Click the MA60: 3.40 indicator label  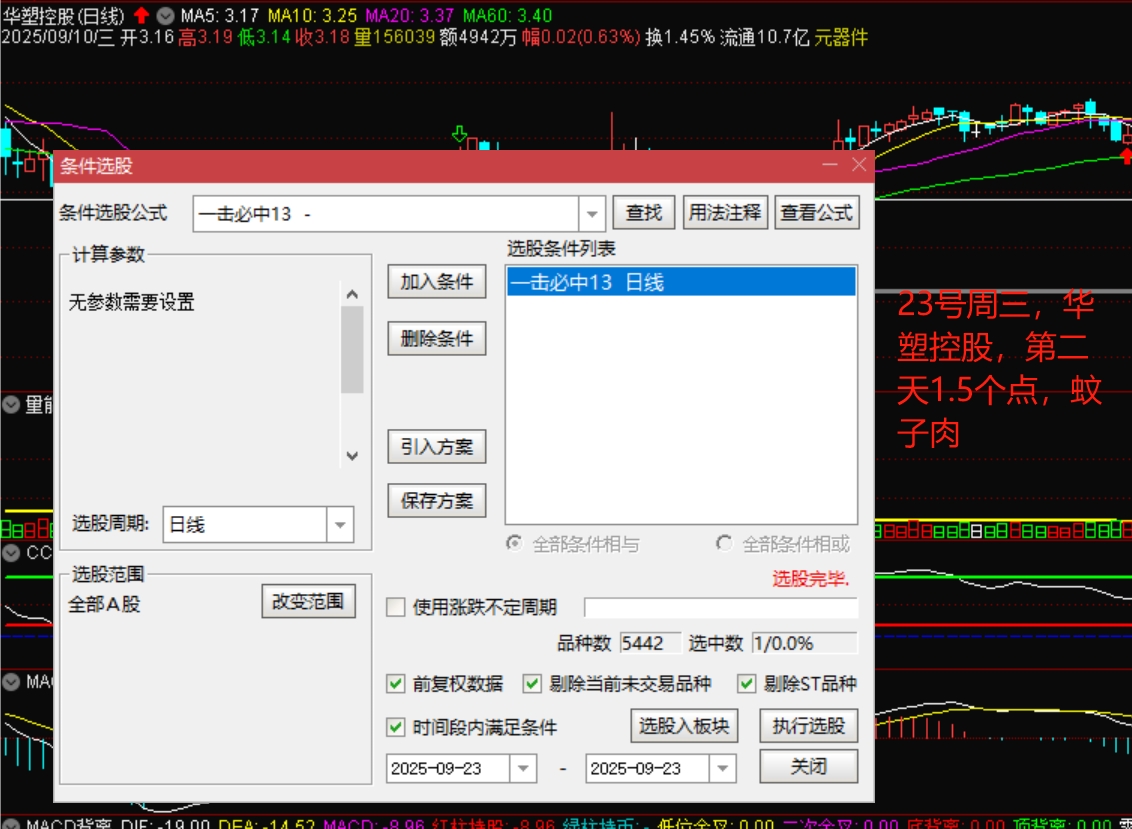click(x=507, y=15)
